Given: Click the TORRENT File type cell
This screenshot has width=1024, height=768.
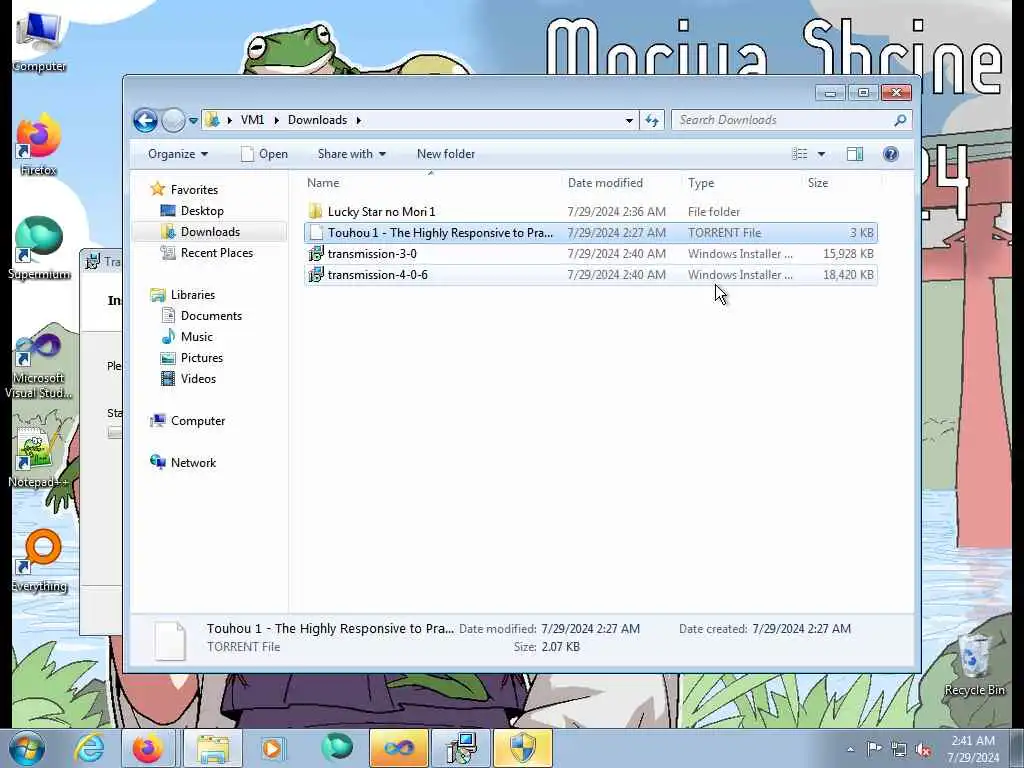Looking at the screenshot, I should pyautogui.click(x=724, y=232).
